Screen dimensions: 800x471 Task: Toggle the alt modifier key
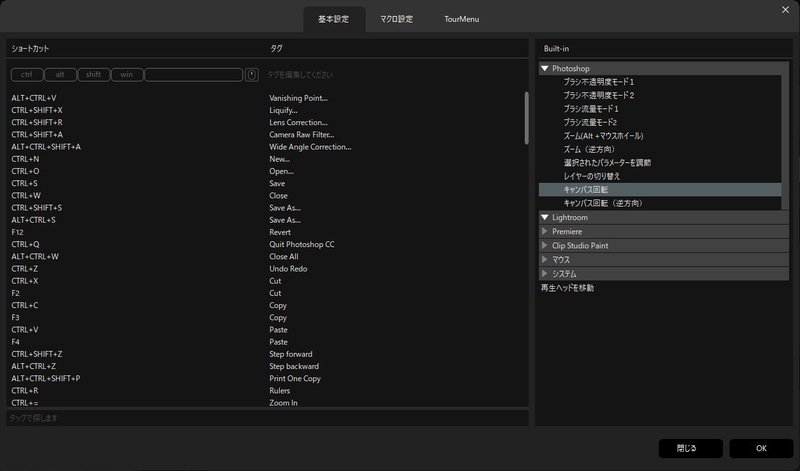(60, 75)
